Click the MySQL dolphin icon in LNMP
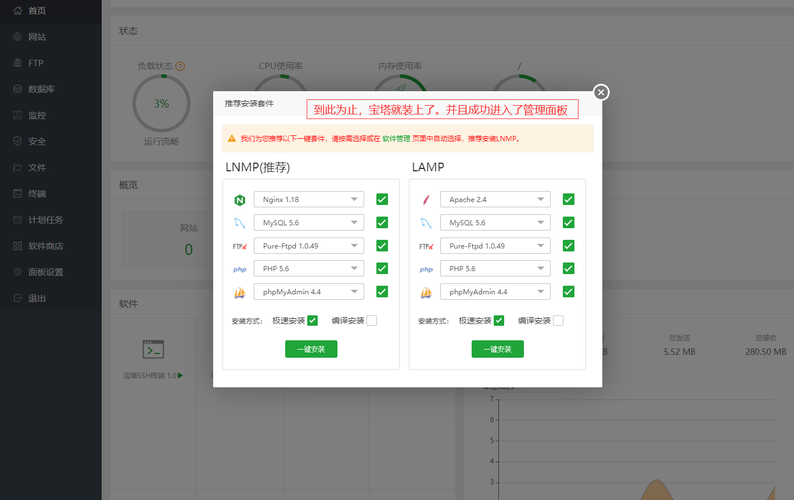The height and width of the screenshot is (500, 794). [240, 223]
